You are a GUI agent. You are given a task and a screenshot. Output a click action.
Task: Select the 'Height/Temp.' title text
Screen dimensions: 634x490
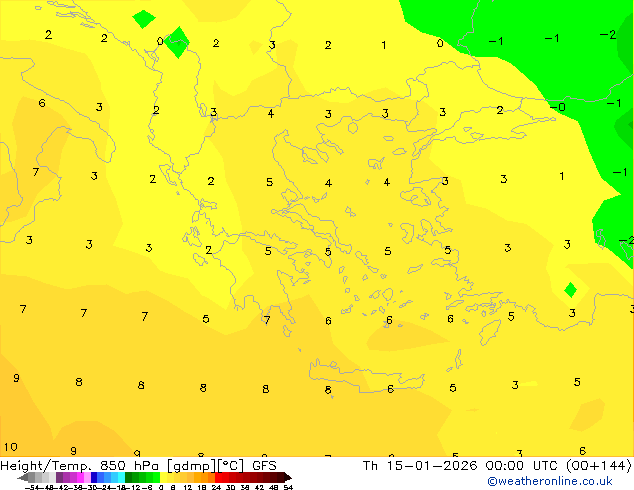[44, 466]
